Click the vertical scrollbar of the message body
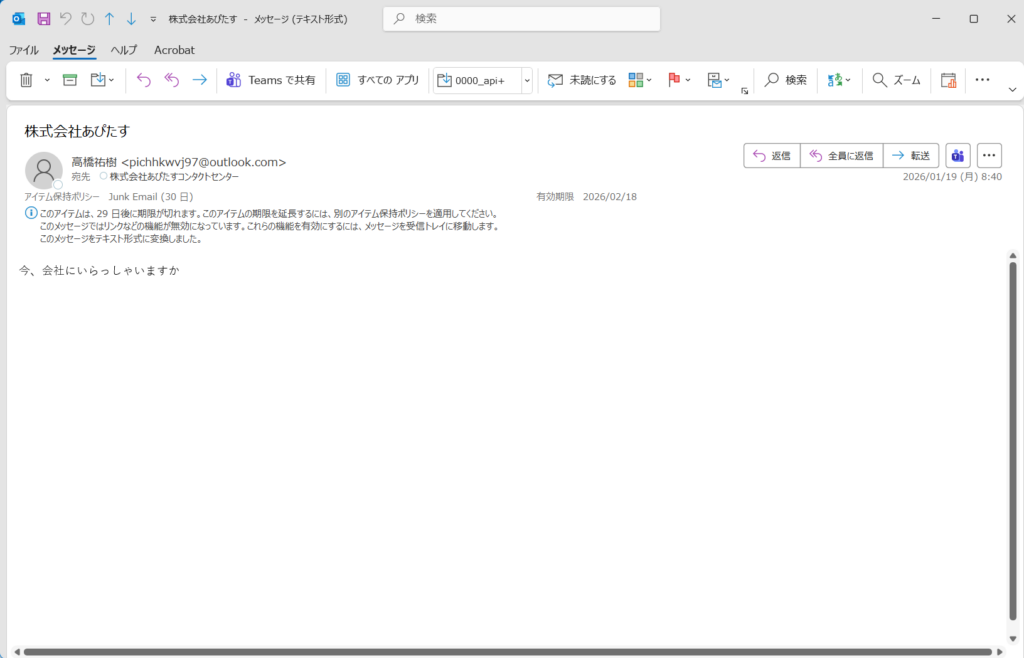The height and width of the screenshot is (658, 1024). point(1013,440)
